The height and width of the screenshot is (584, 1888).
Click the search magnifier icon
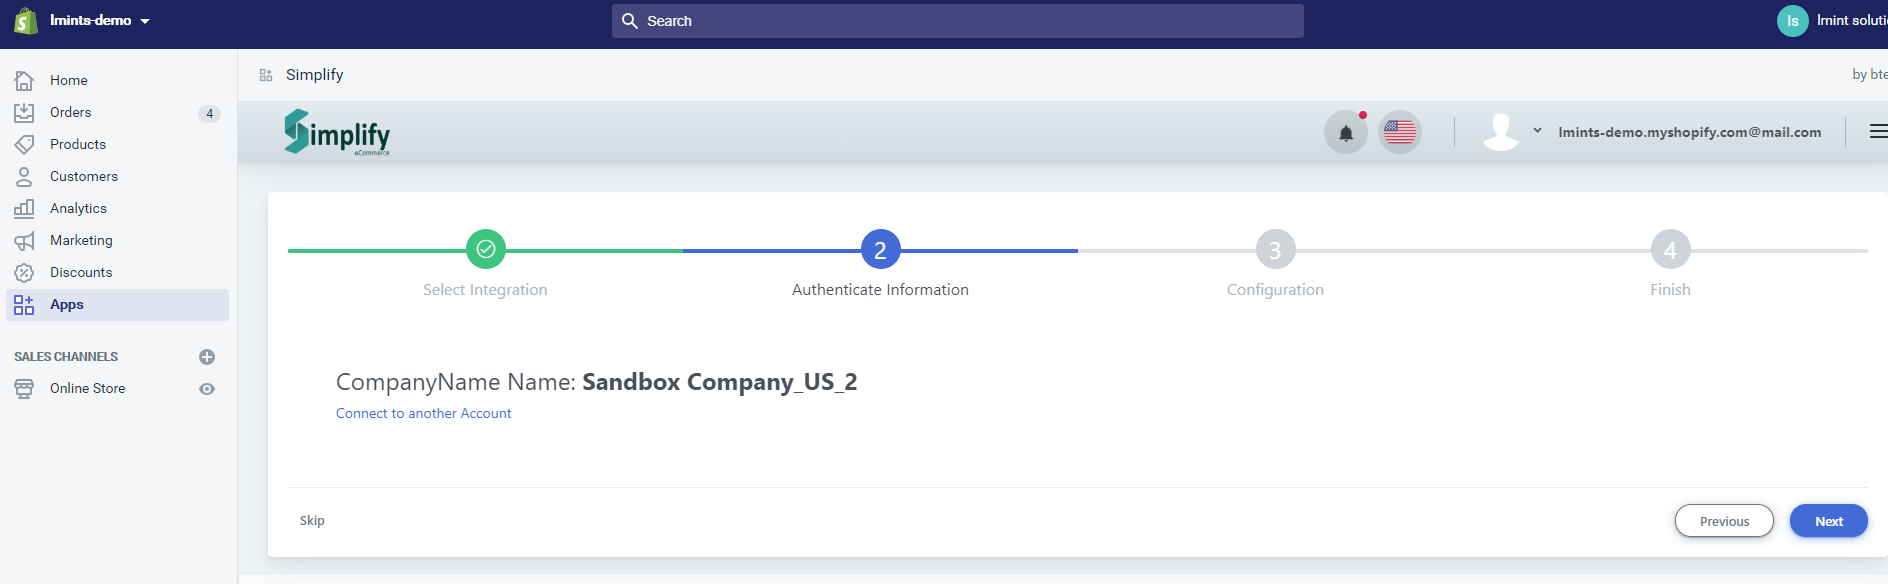[x=630, y=21]
